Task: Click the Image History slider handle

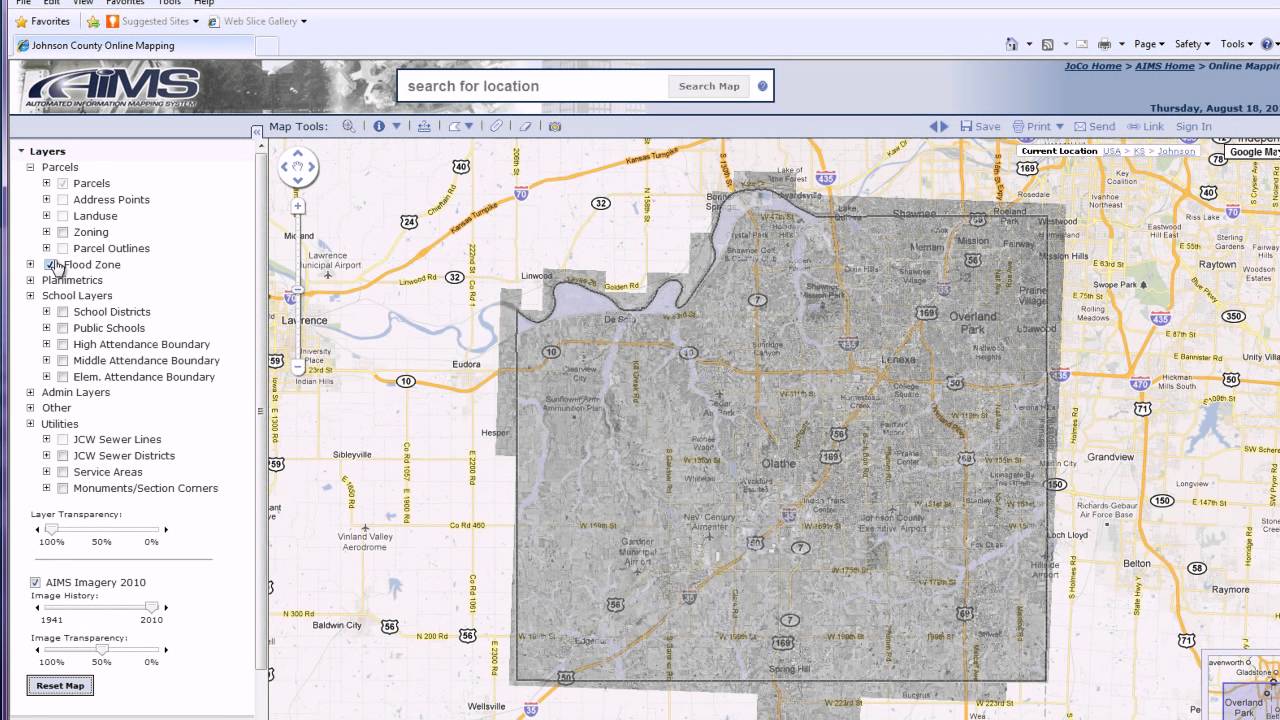Action: (x=151, y=607)
